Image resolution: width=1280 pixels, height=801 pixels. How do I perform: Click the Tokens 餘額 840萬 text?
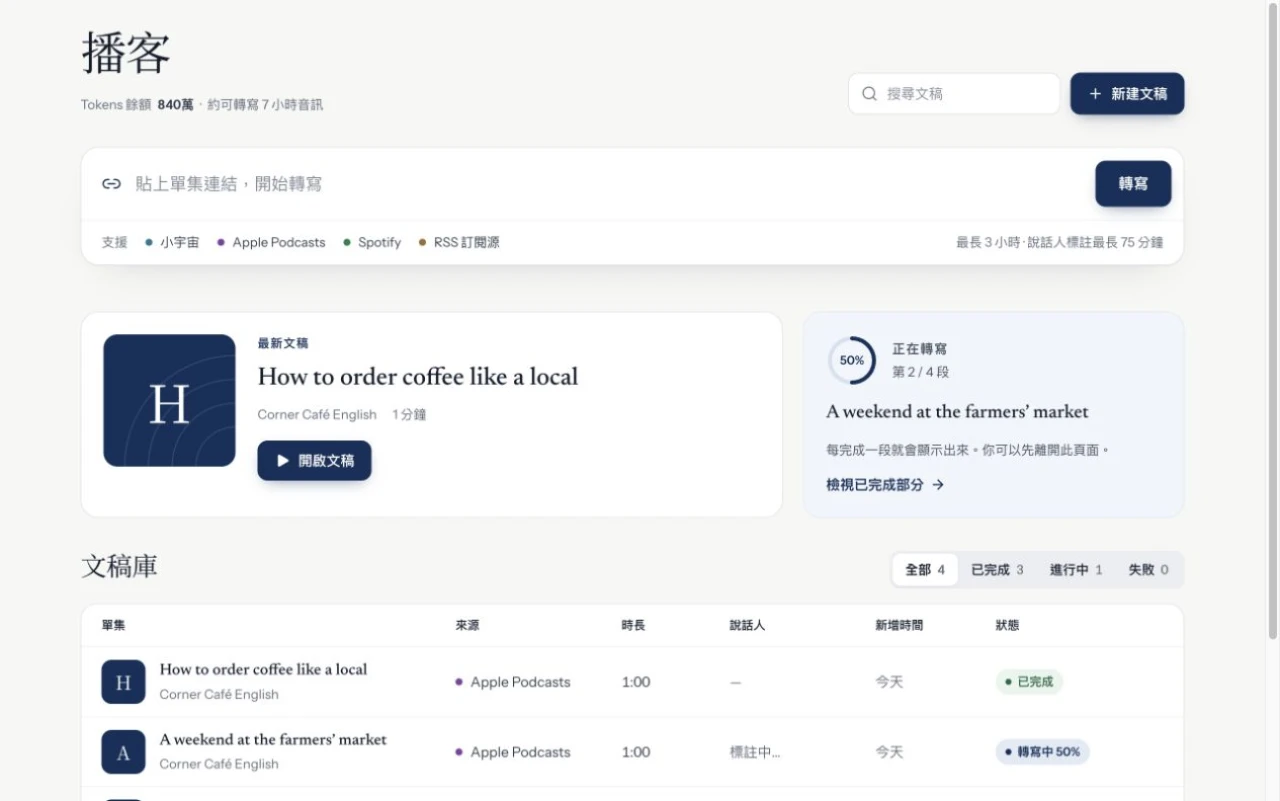pos(138,105)
